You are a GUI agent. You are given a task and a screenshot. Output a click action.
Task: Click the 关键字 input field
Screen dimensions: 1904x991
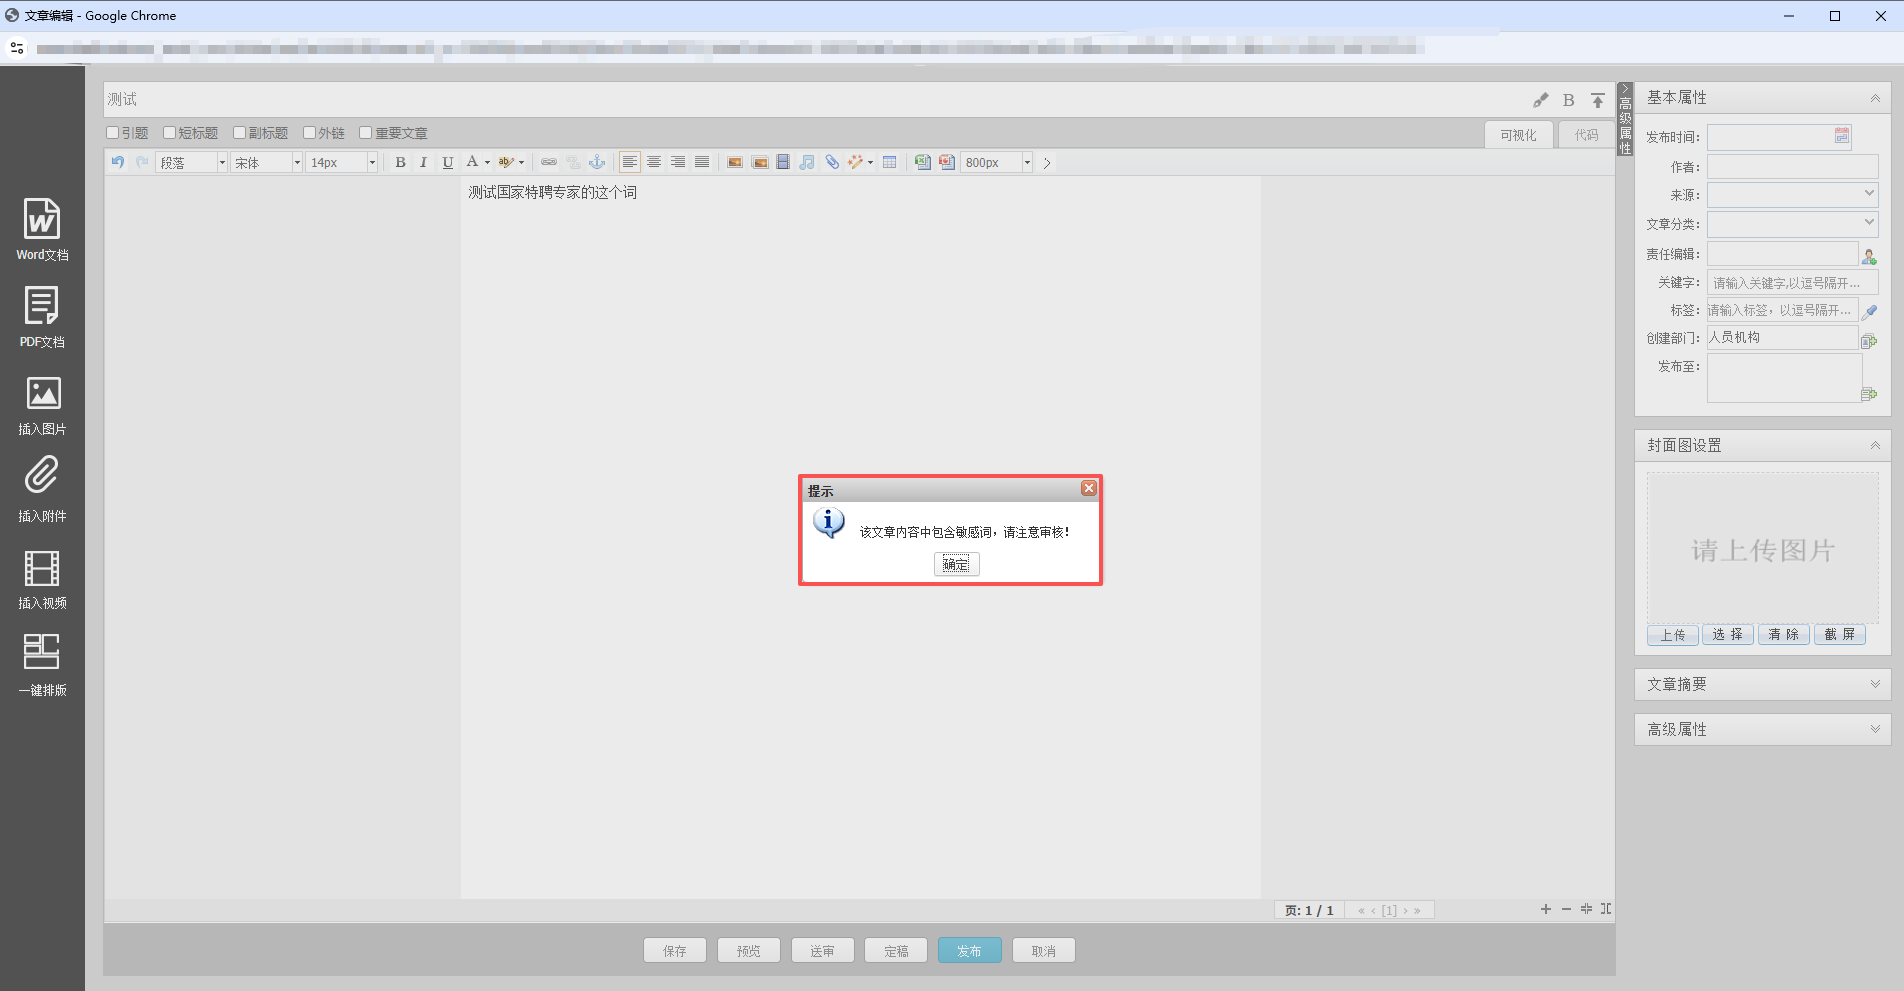tap(1791, 283)
